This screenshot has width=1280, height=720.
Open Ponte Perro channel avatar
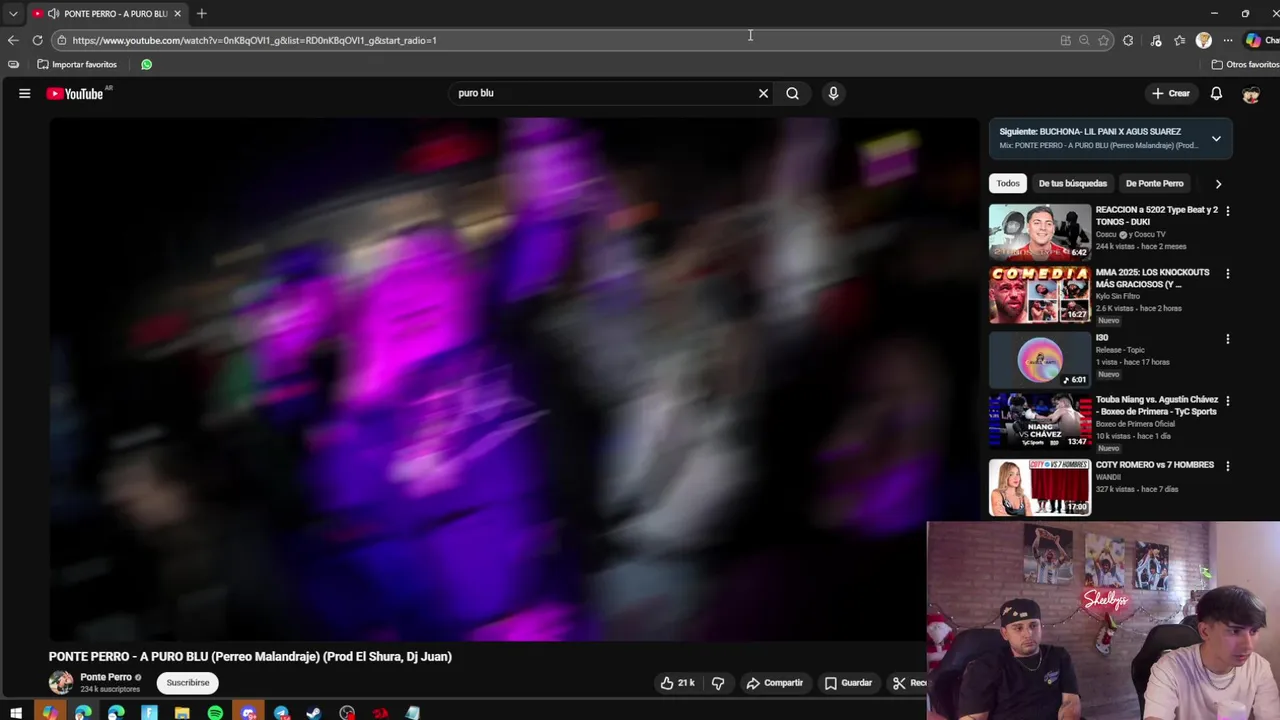pyautogui.click(x=61, y=682)
